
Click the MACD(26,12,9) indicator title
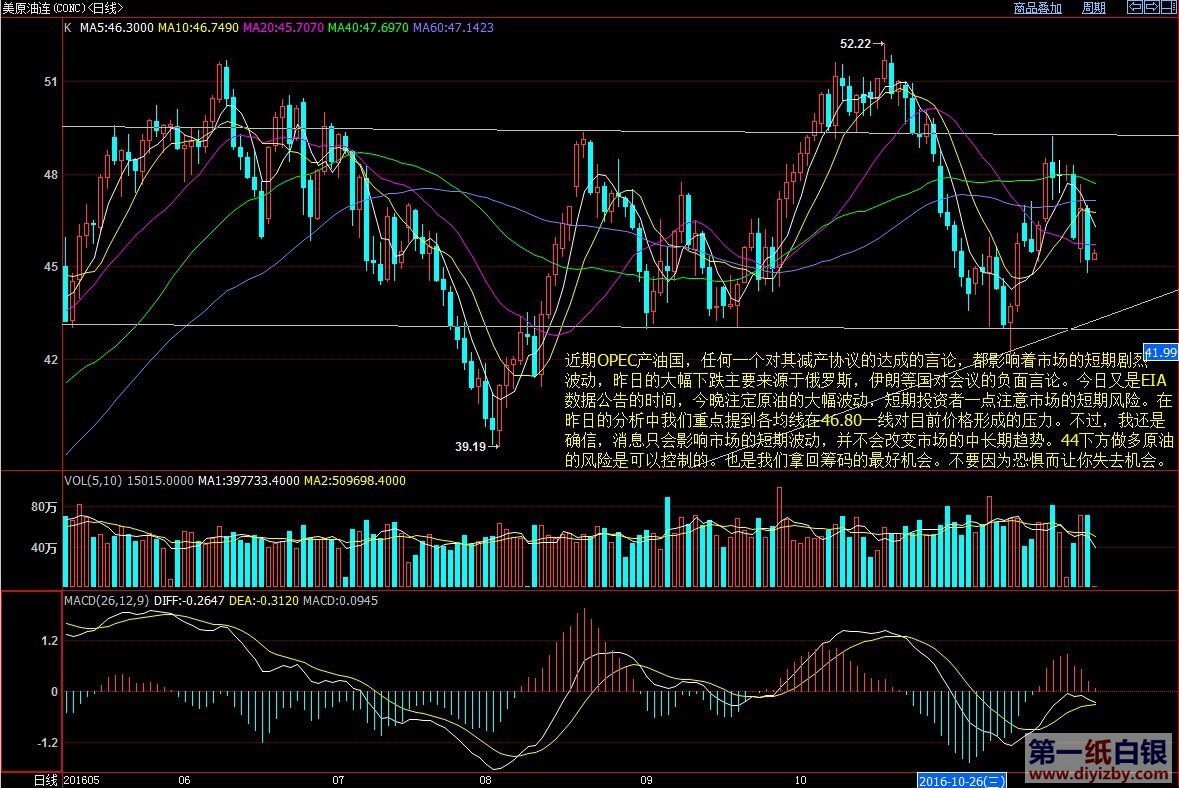pos(107,601)
